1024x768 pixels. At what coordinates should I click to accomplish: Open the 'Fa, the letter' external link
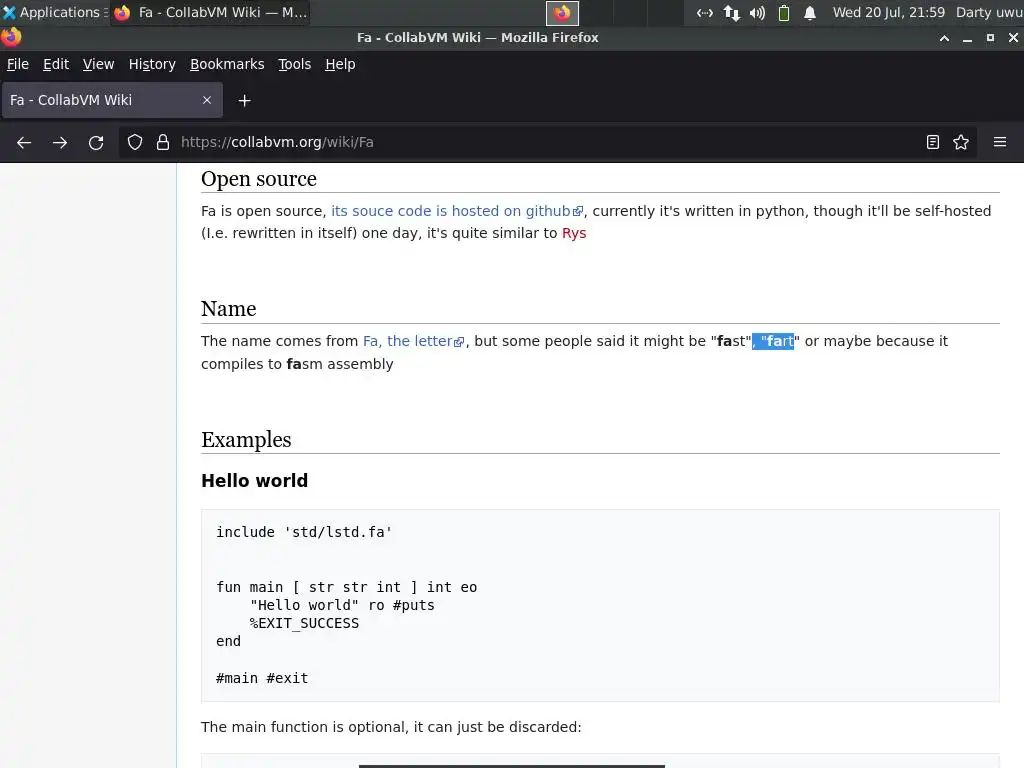[413, 341]
